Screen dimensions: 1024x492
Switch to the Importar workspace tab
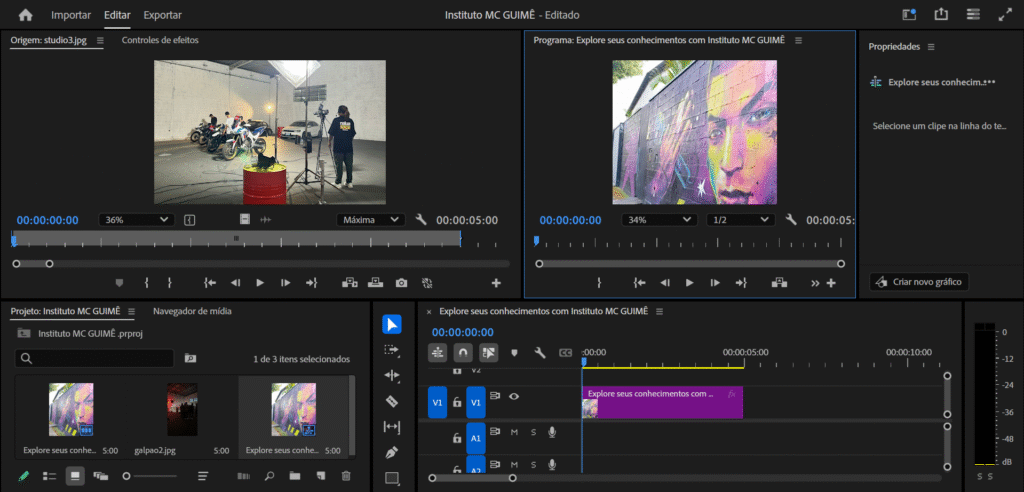pos(71,14)
